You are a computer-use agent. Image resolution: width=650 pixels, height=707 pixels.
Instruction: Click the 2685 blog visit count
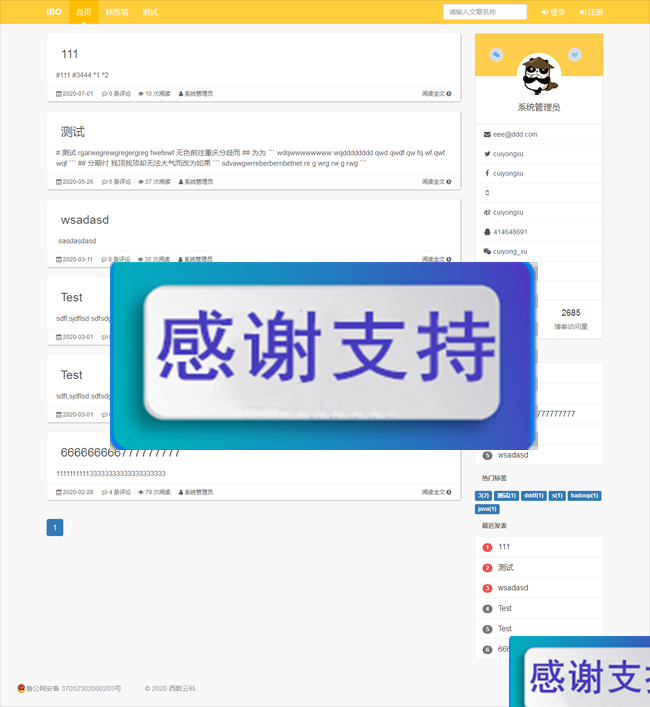[x=571, y=312]
